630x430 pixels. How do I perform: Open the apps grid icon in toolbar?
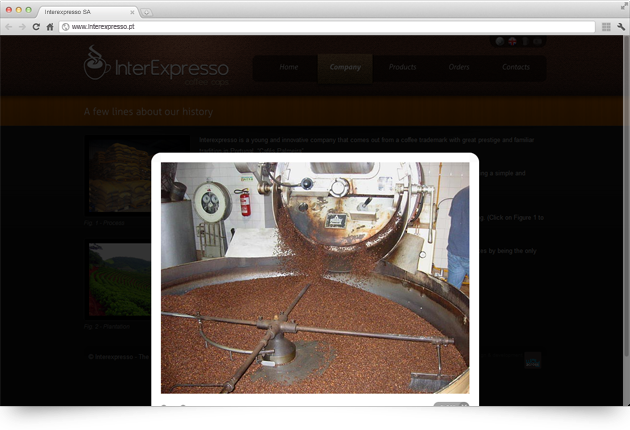click(606, 27)
